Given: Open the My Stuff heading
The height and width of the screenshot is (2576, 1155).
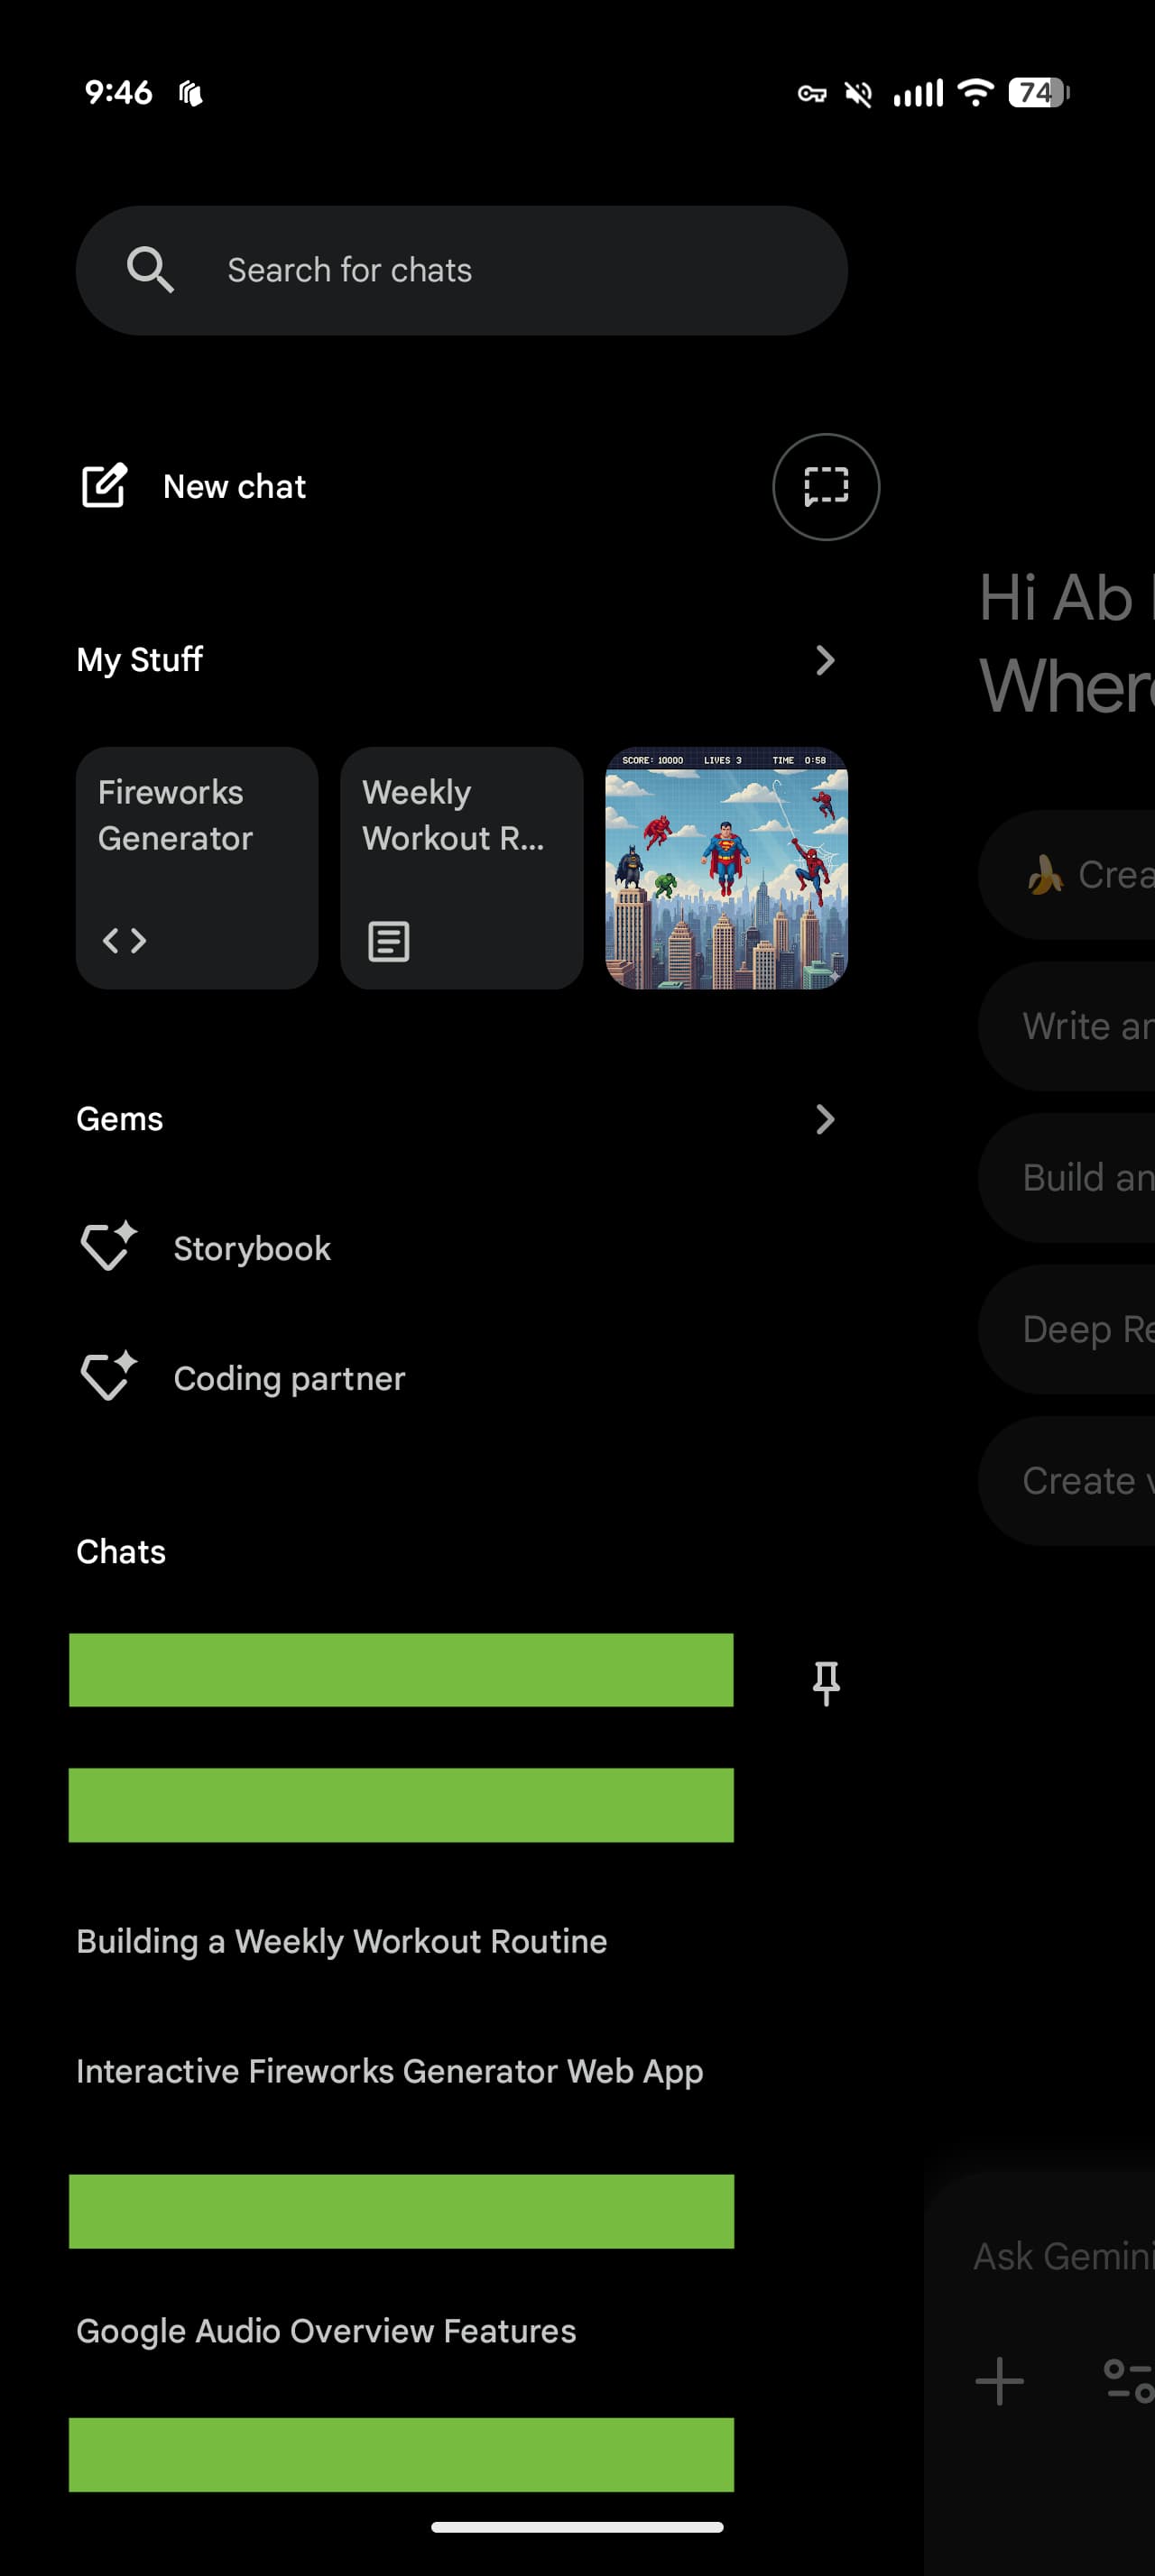Looking at the screenshot, I should (x=140, y=660).
